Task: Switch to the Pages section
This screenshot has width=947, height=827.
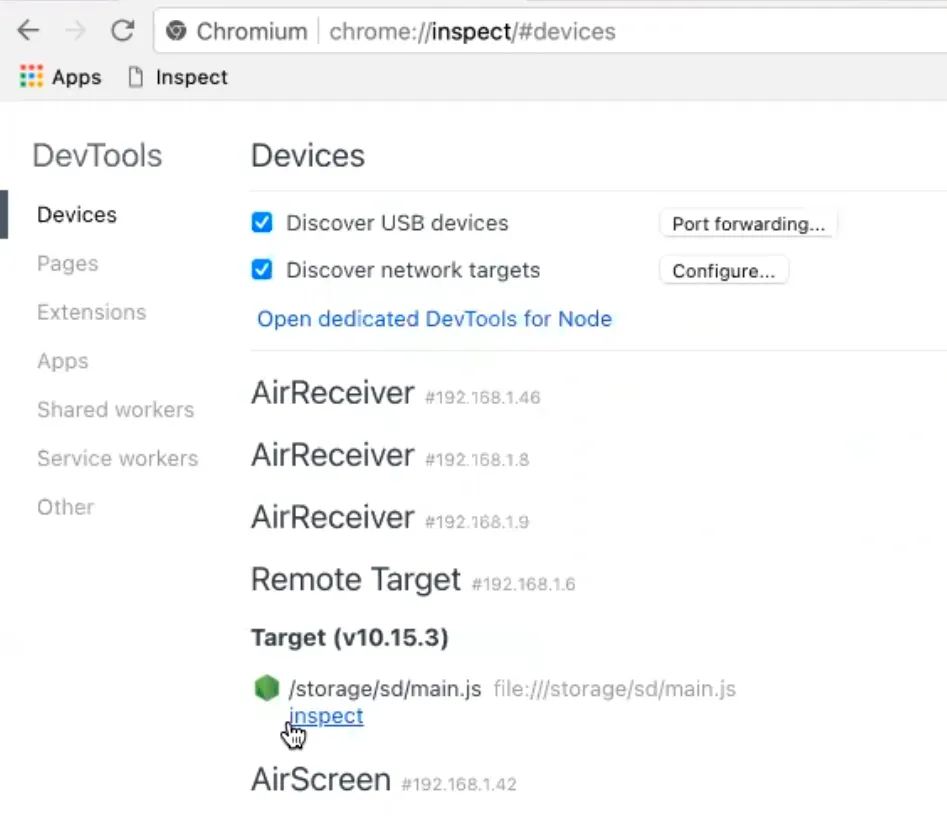Action: click(68, 263)
